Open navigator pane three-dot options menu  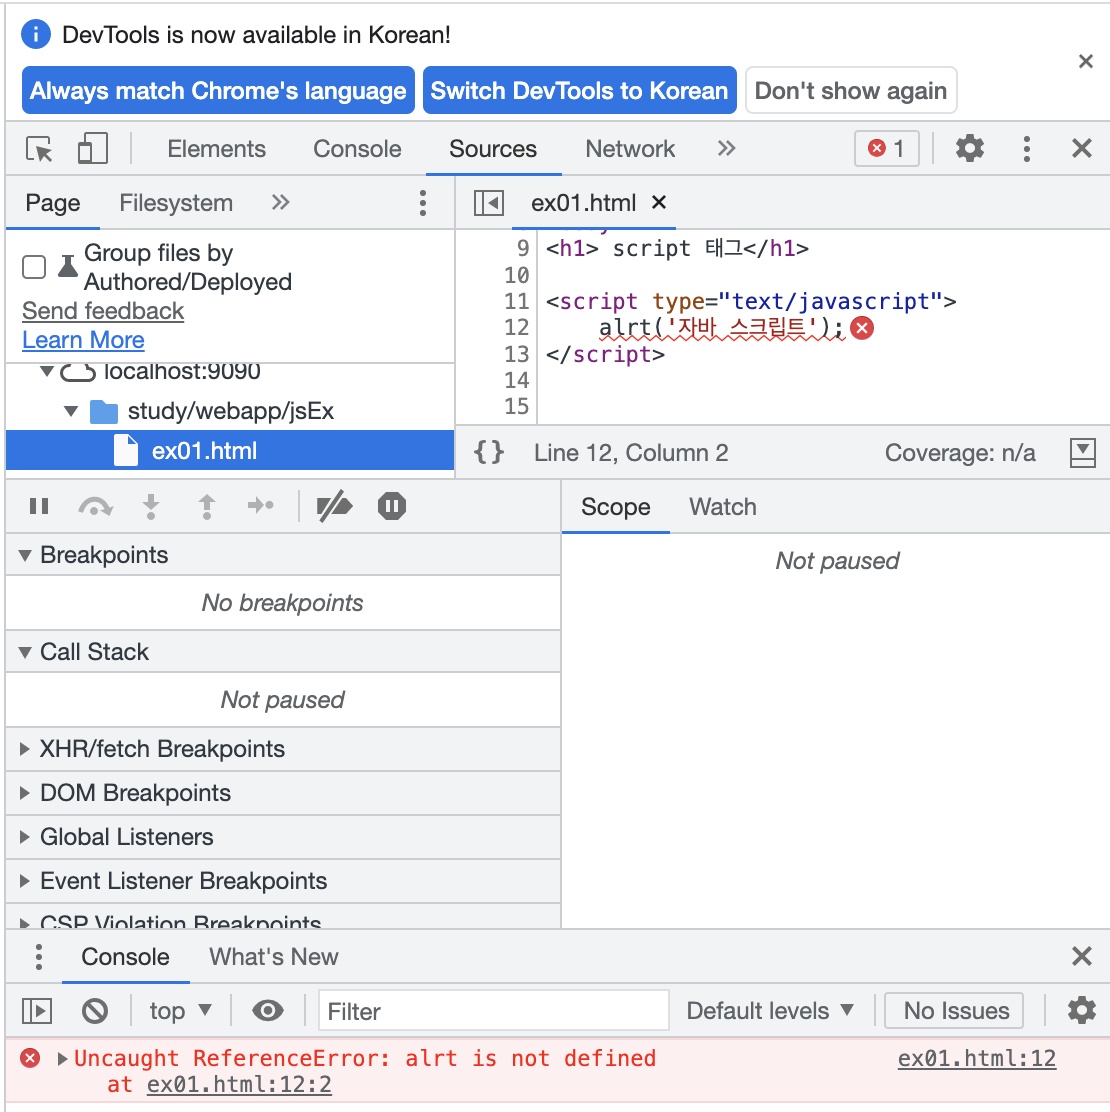pos(423,203)
